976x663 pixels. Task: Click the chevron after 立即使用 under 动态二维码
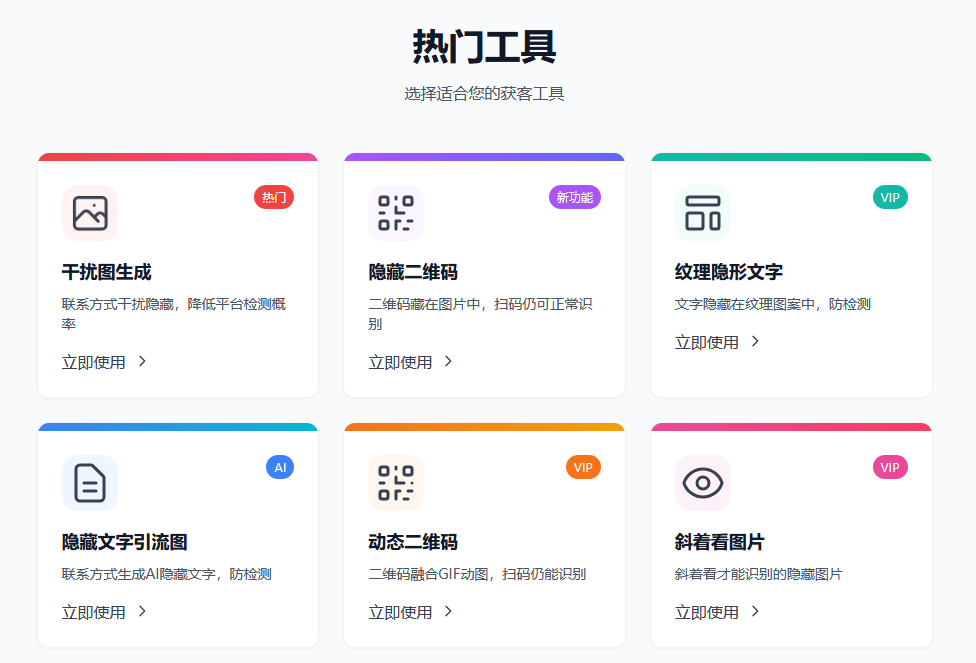pos(448,611)
